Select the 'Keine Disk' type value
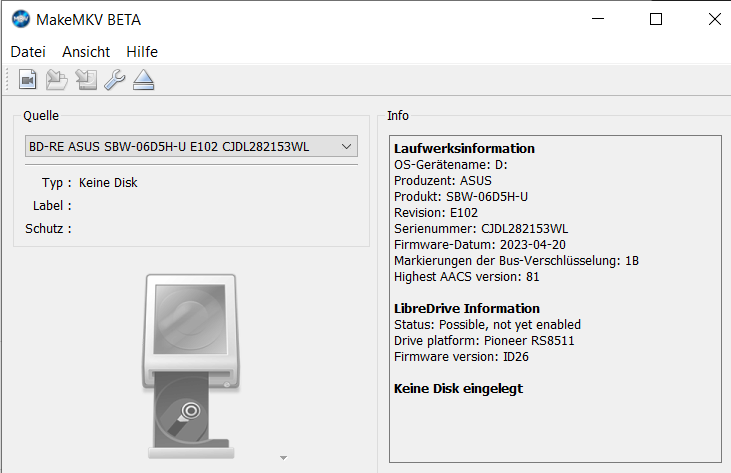The height and width of the screenshot is (473, 731). pyautogui.click(x=108, y=183)
